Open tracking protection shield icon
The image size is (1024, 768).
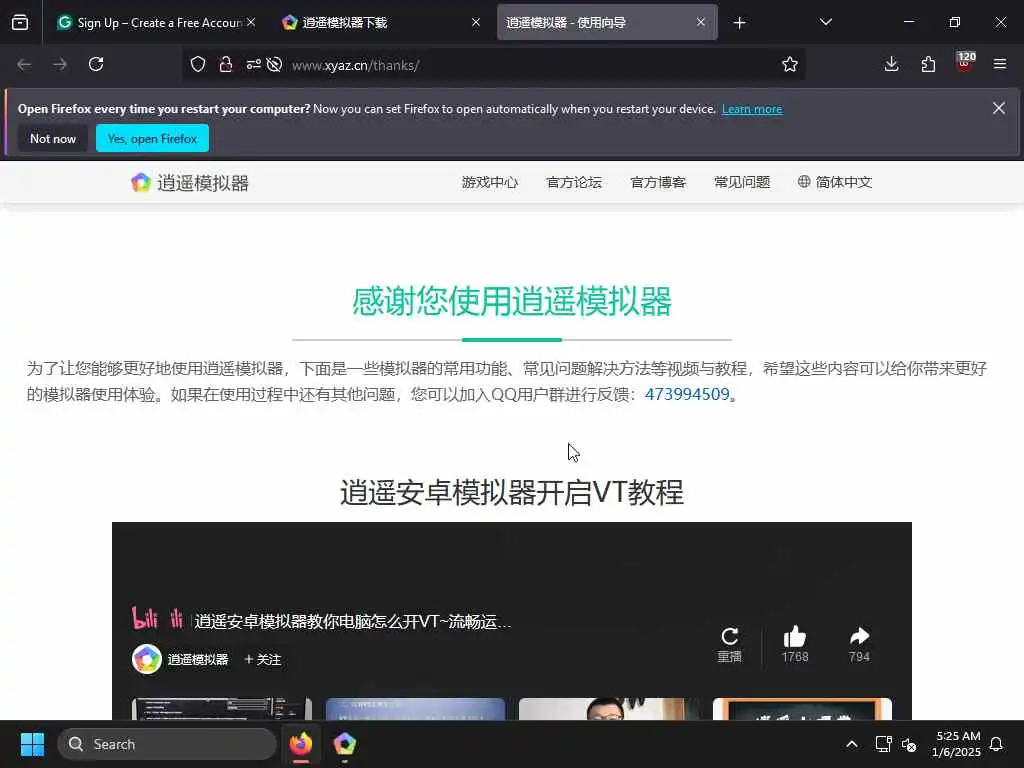[x=198, y=64]
